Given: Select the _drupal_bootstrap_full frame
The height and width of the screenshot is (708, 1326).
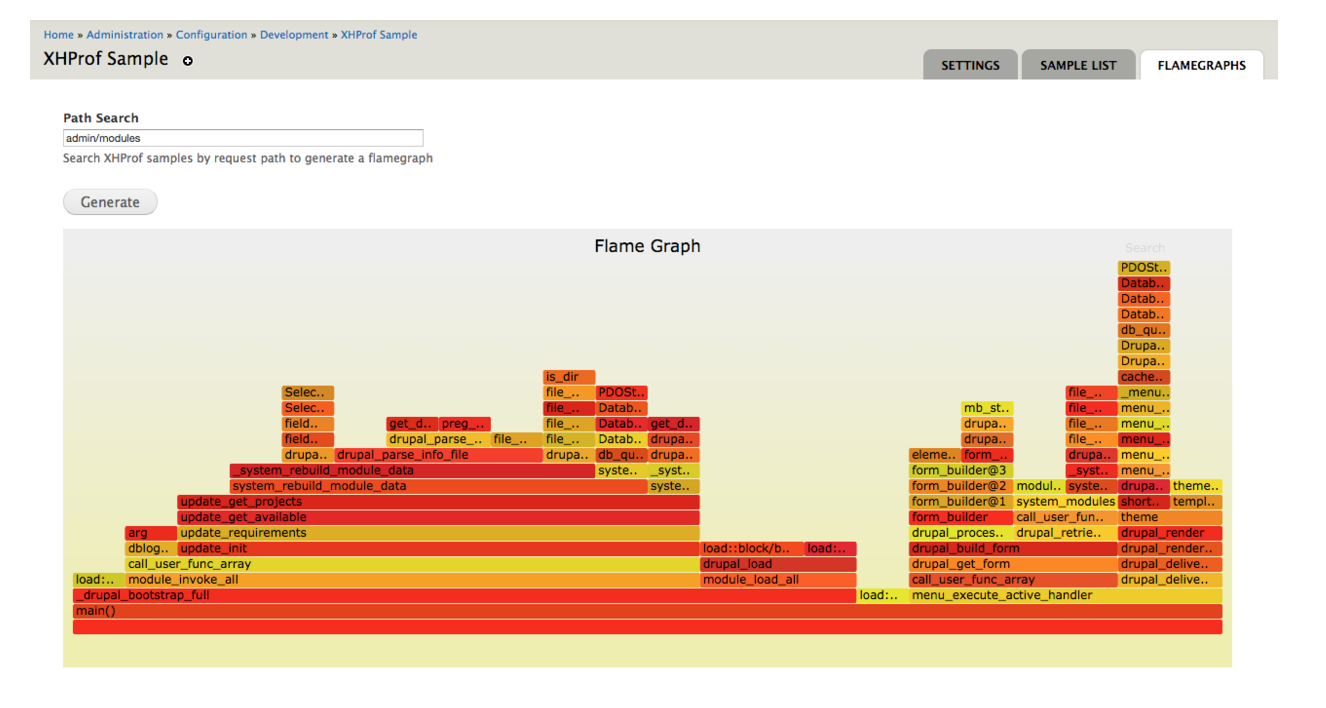Looking at the screenshot, I should (464, 595).
